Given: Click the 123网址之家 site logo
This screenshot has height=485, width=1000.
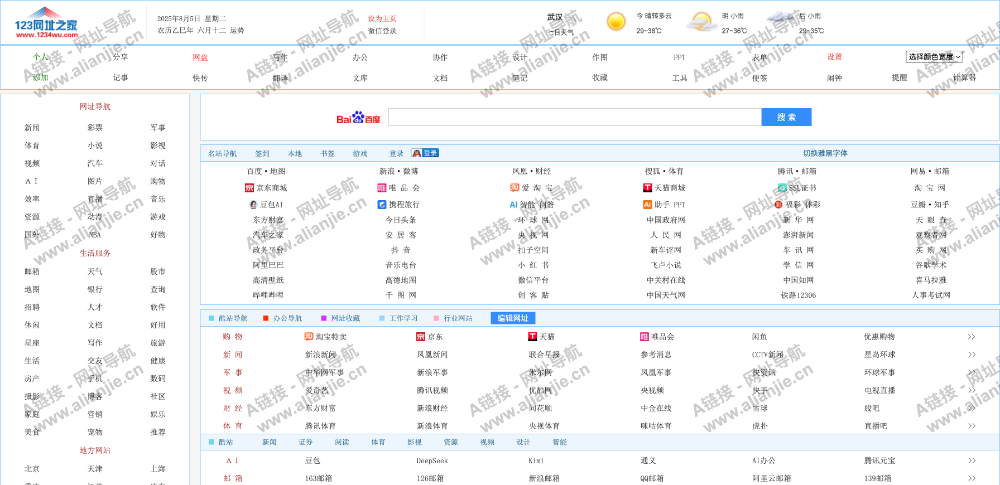Looking at the screenshot, I should coord(46,23).
